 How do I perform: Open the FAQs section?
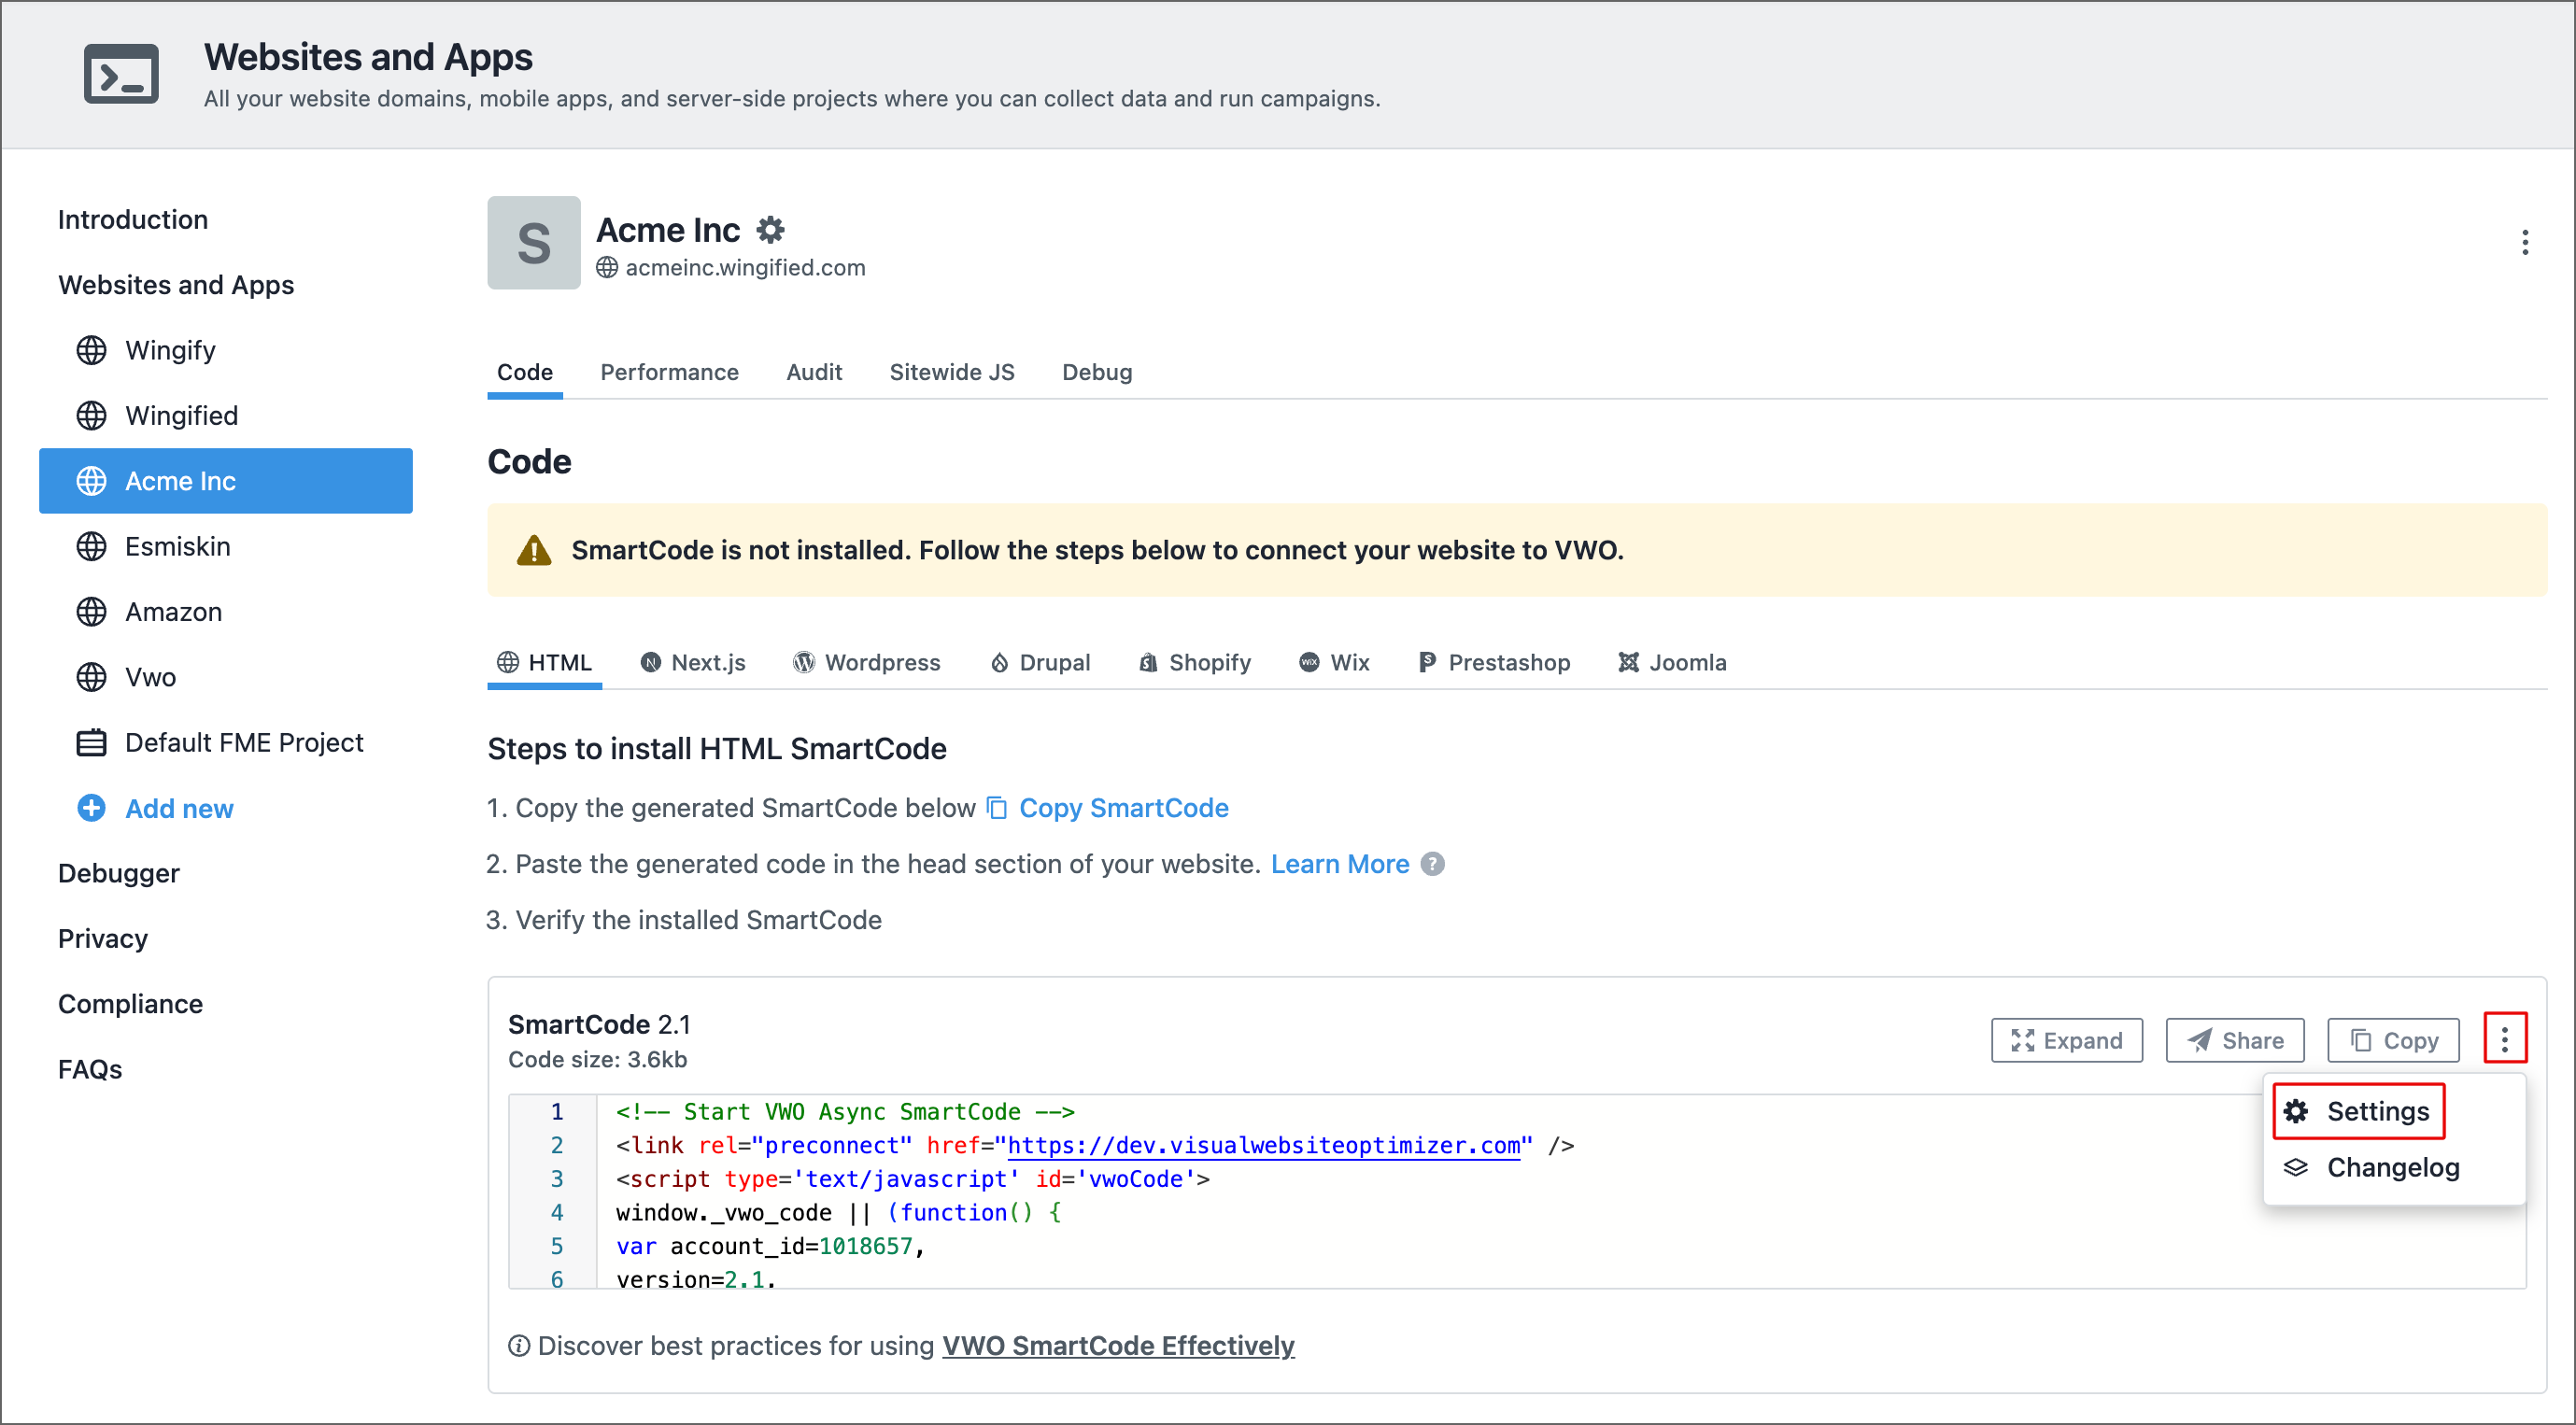click(90, 1070)
